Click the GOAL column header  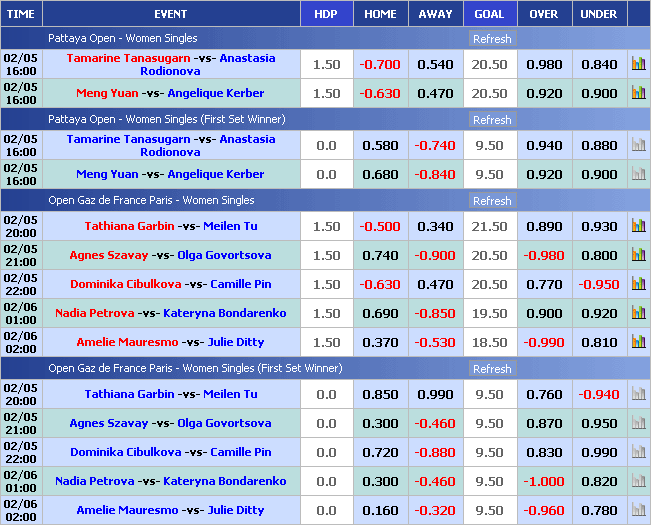point(489,14)
